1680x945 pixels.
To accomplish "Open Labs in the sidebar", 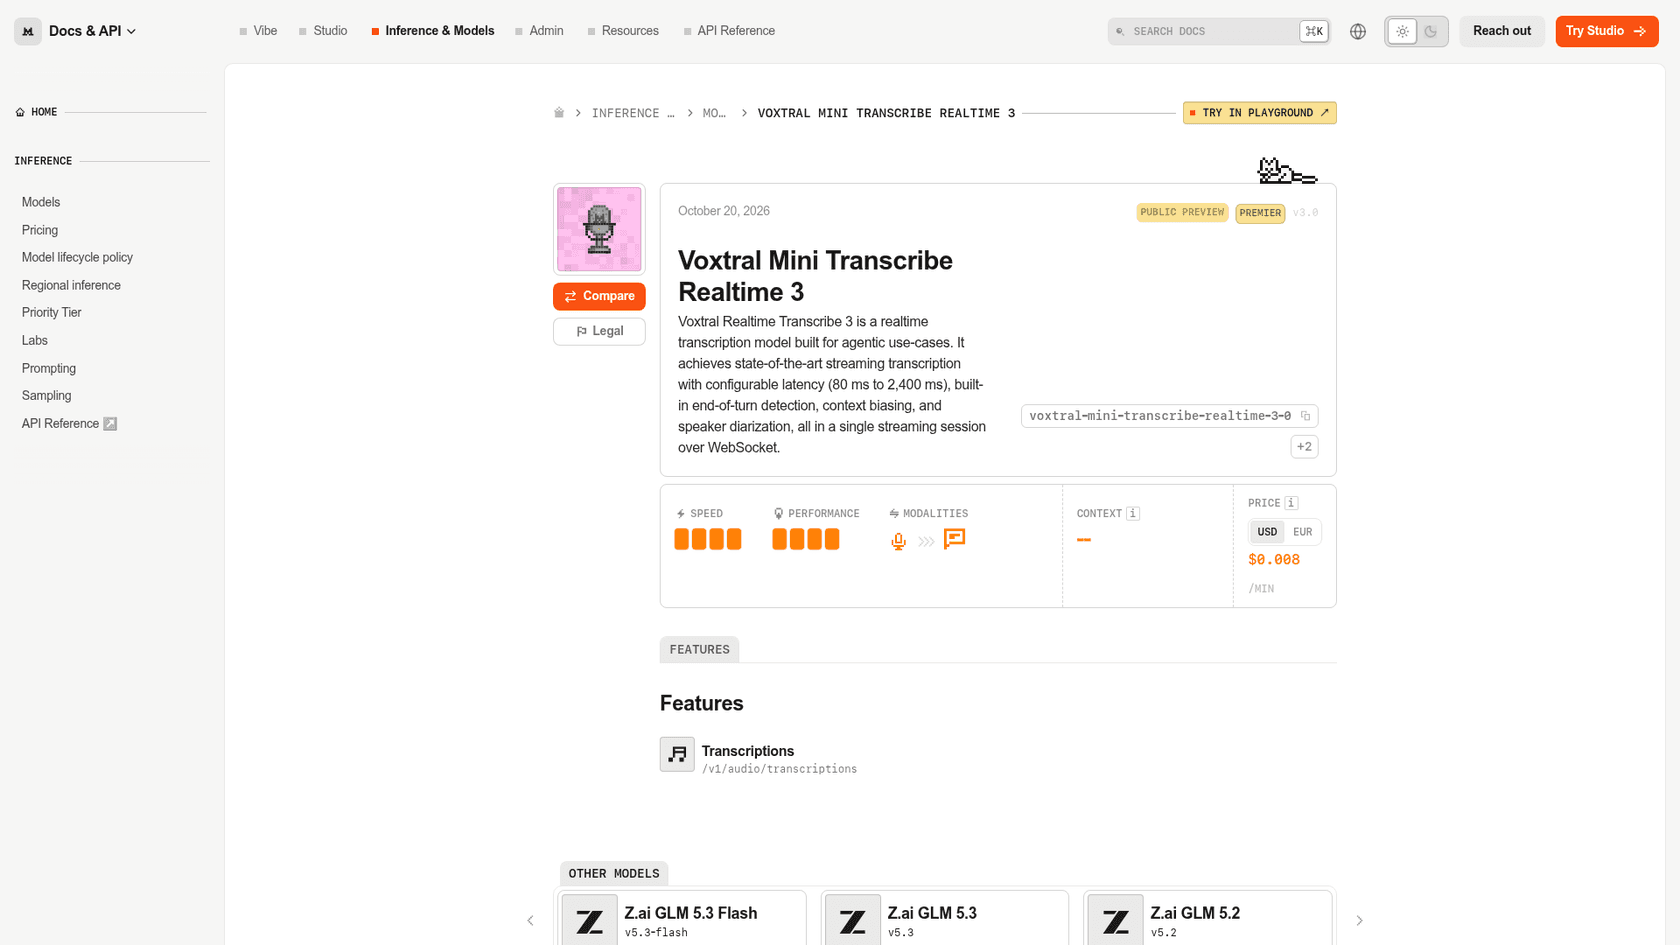I will click(x=35, y=340).
